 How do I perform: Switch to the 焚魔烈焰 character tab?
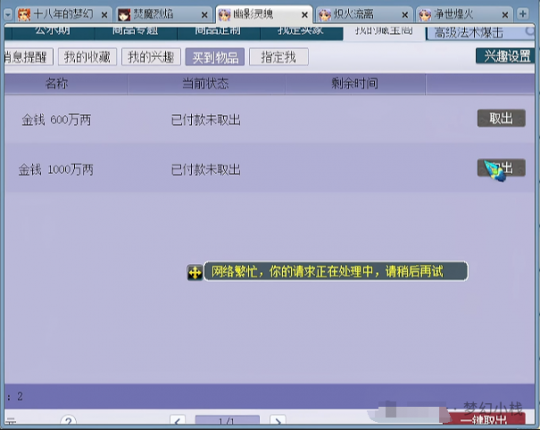(163, 14)
